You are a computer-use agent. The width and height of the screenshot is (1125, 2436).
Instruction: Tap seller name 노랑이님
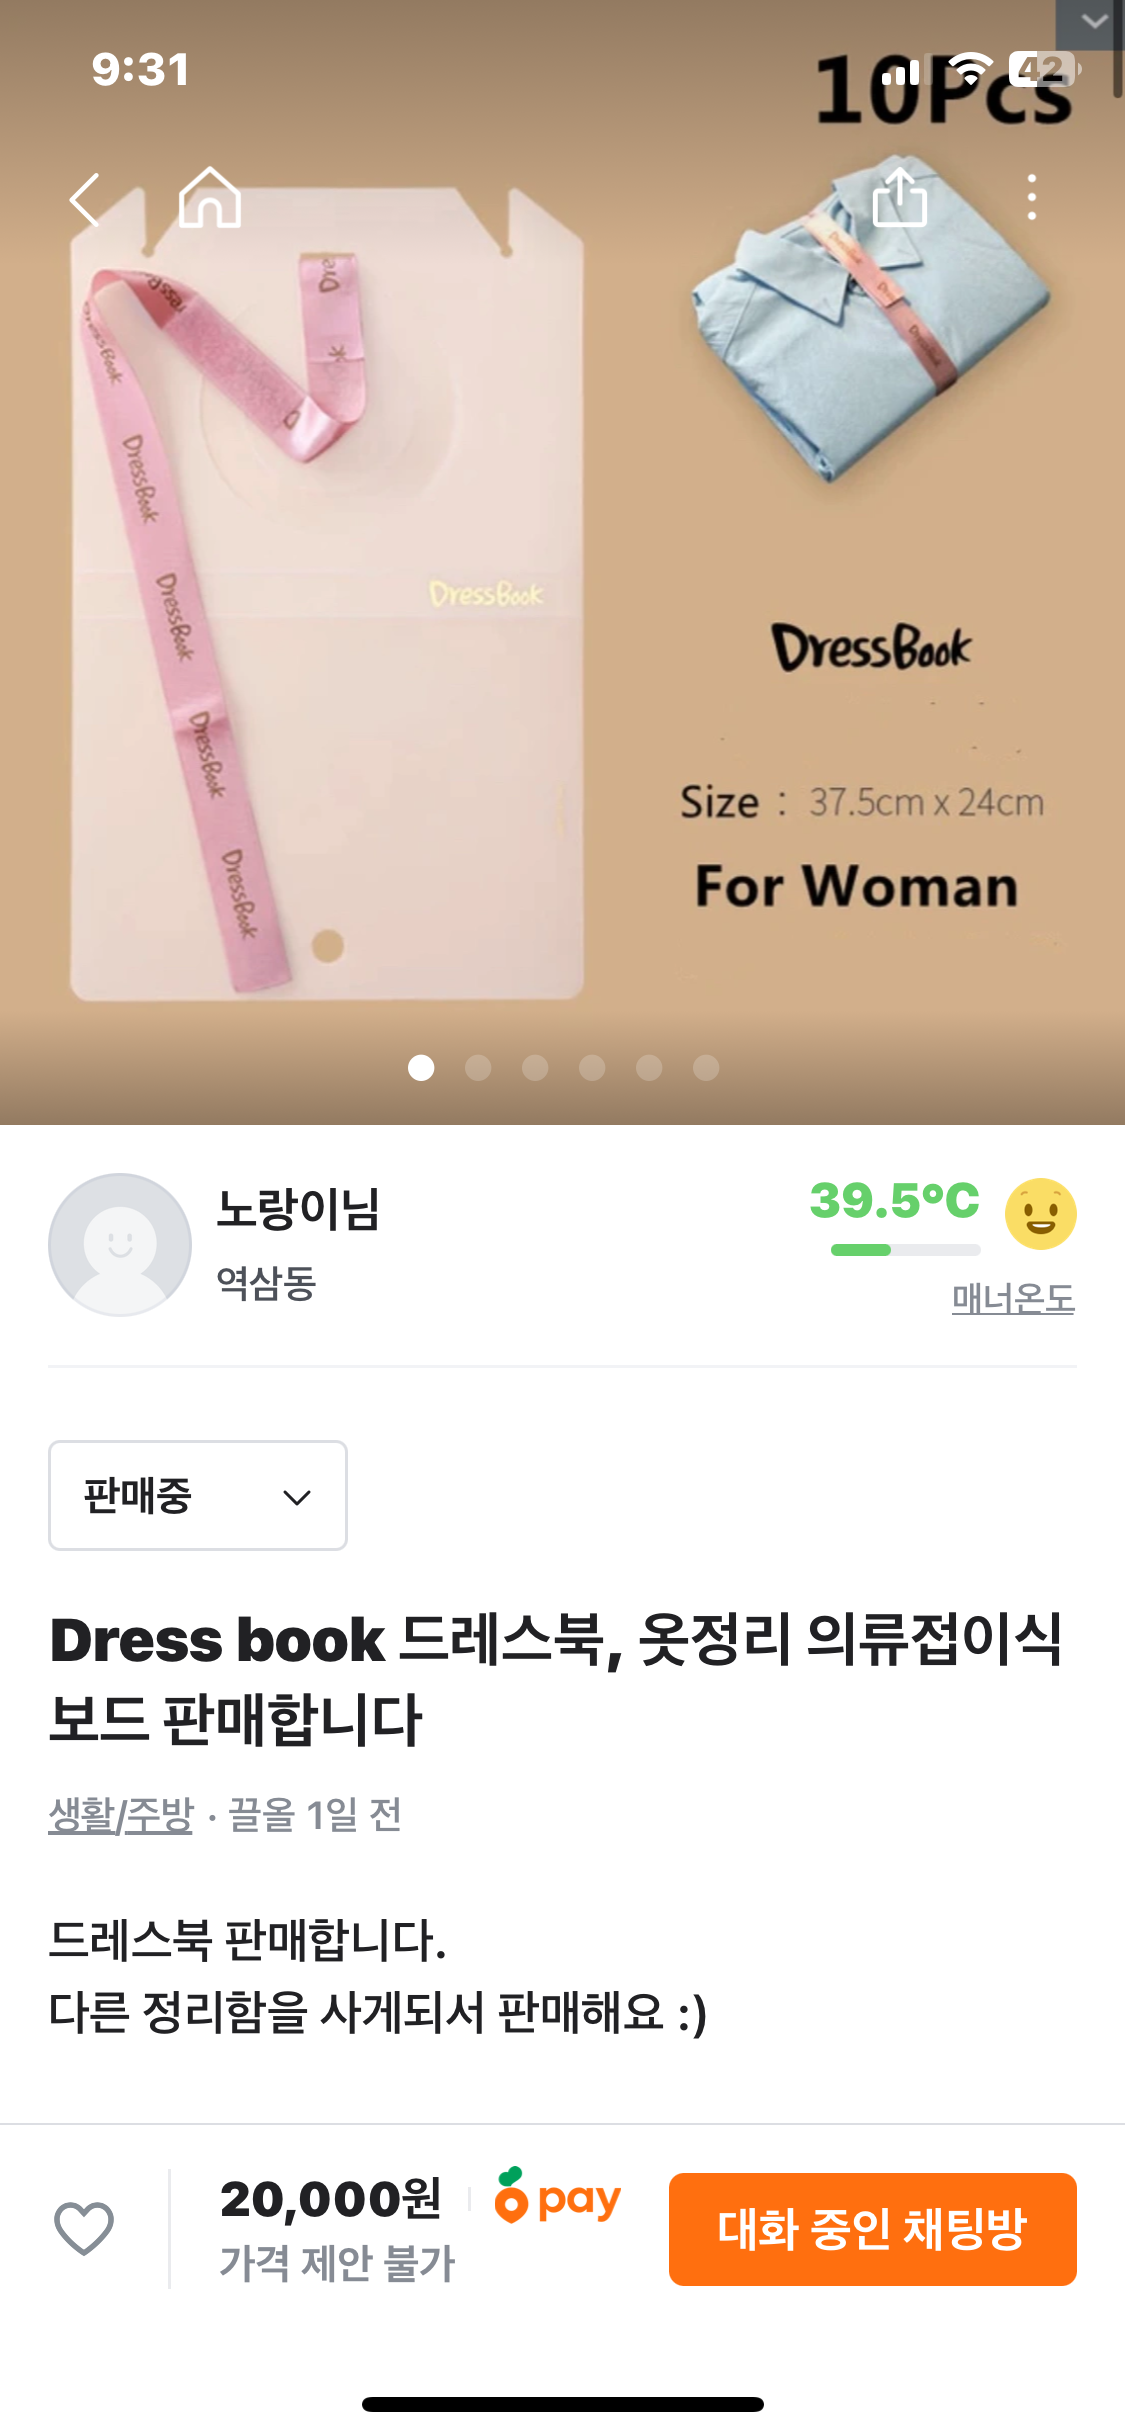pos(298,1208)
